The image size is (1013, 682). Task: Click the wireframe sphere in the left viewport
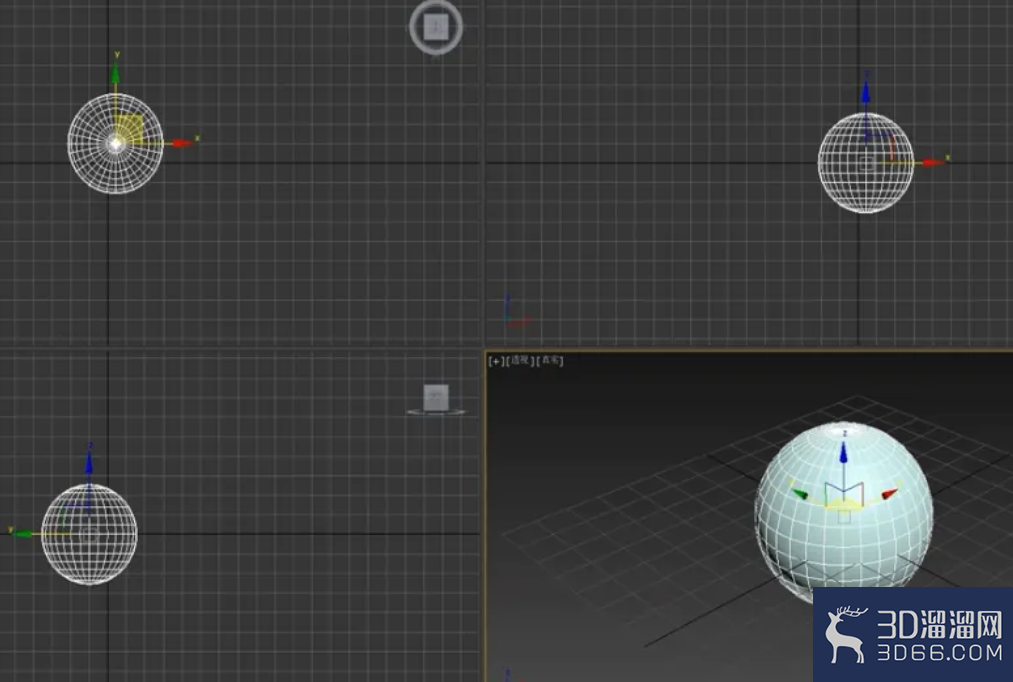tap(89, 534)
